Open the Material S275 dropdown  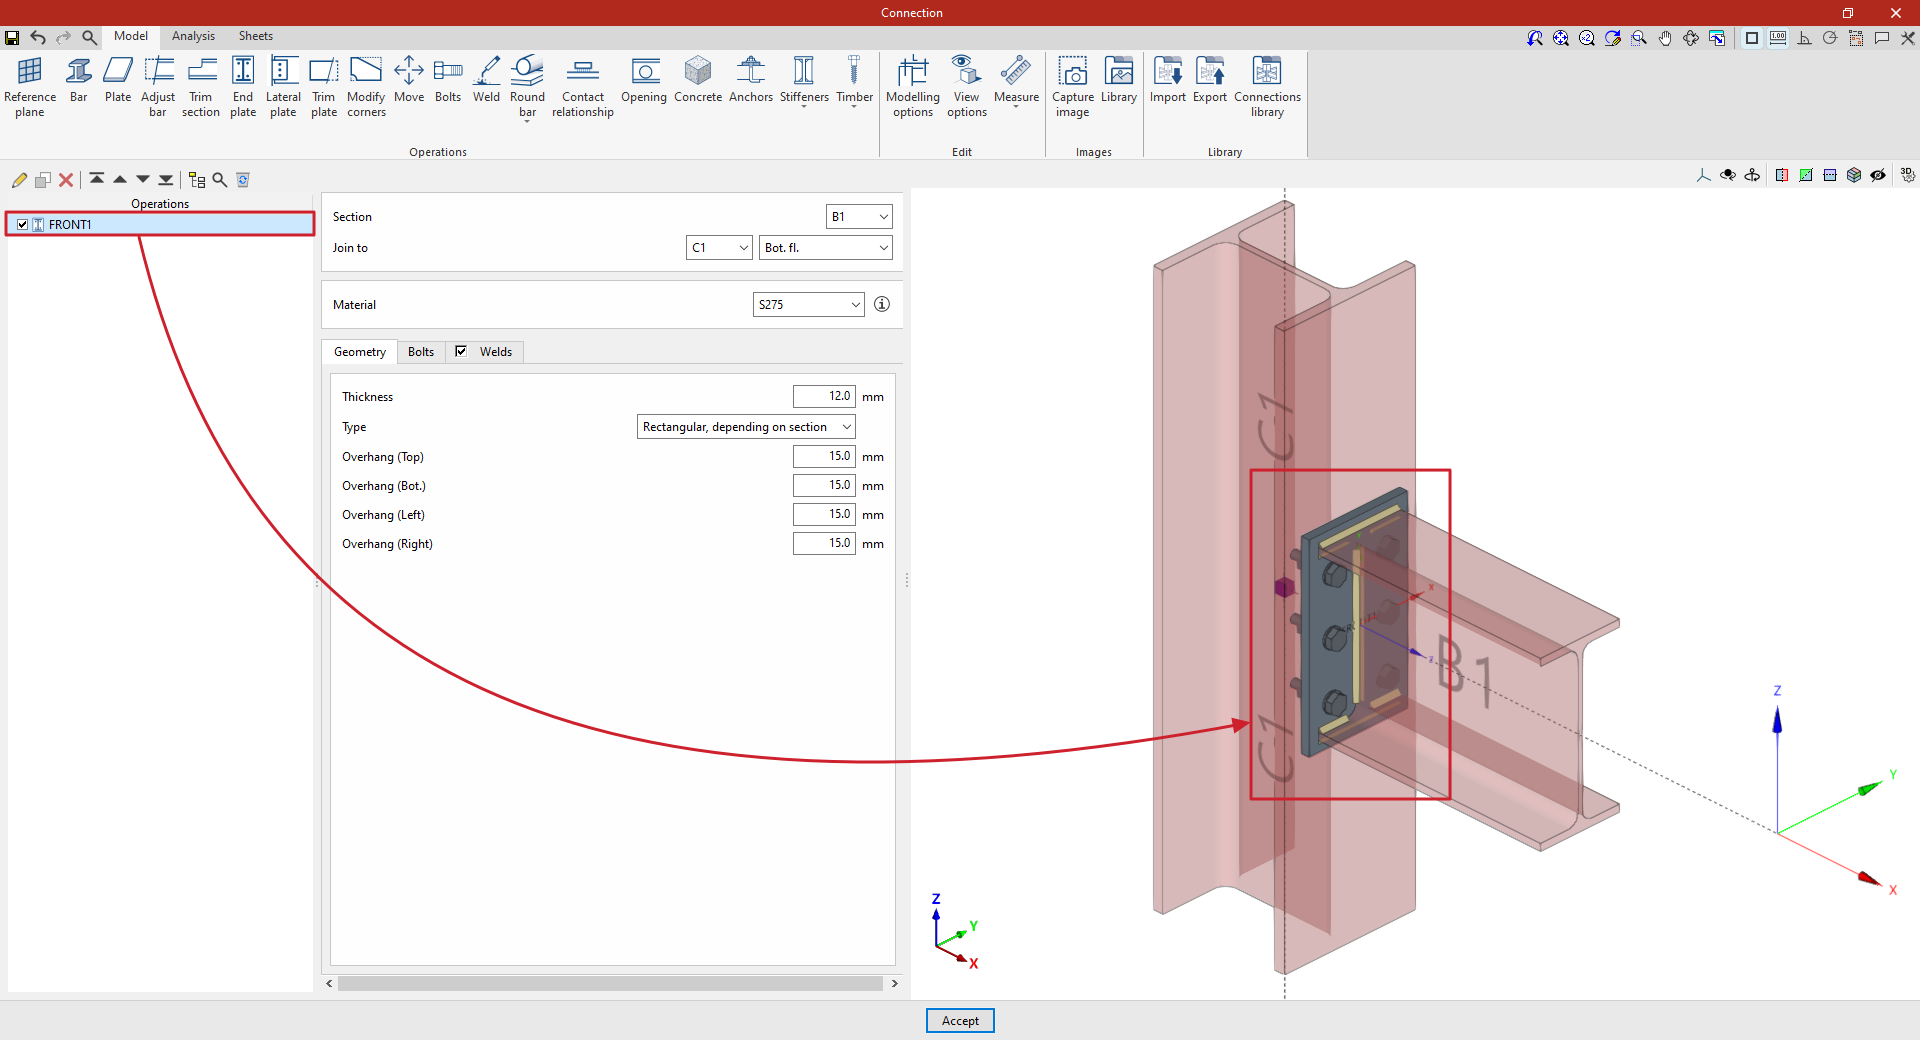click(x=808, y=305)
